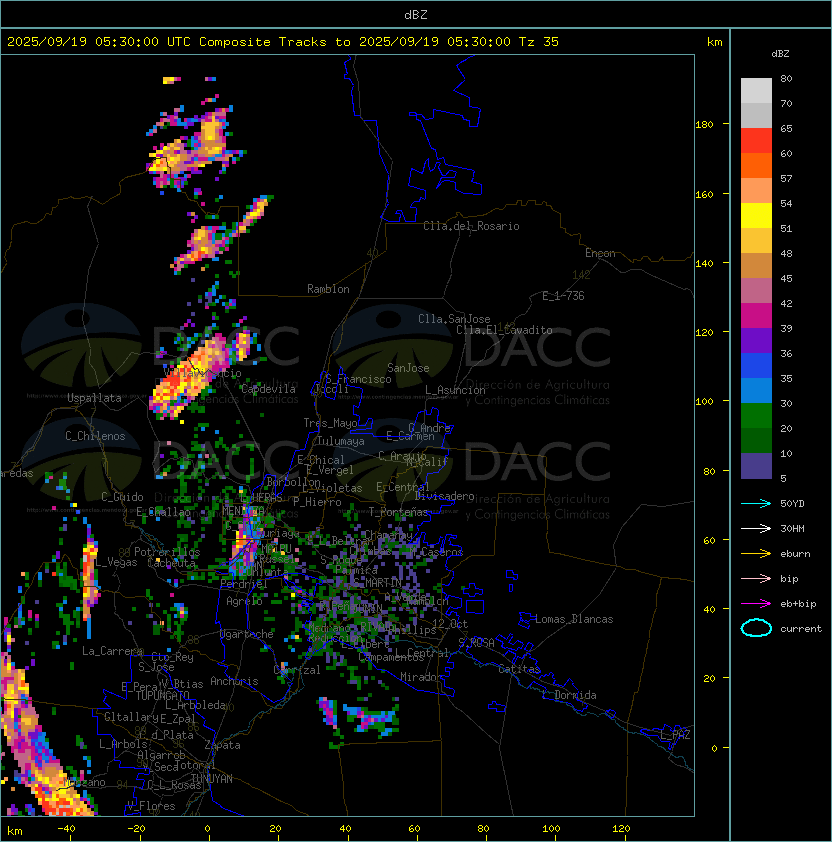
Task: Click the 'La_Carrera' map label
Action: tap(112, 651)
